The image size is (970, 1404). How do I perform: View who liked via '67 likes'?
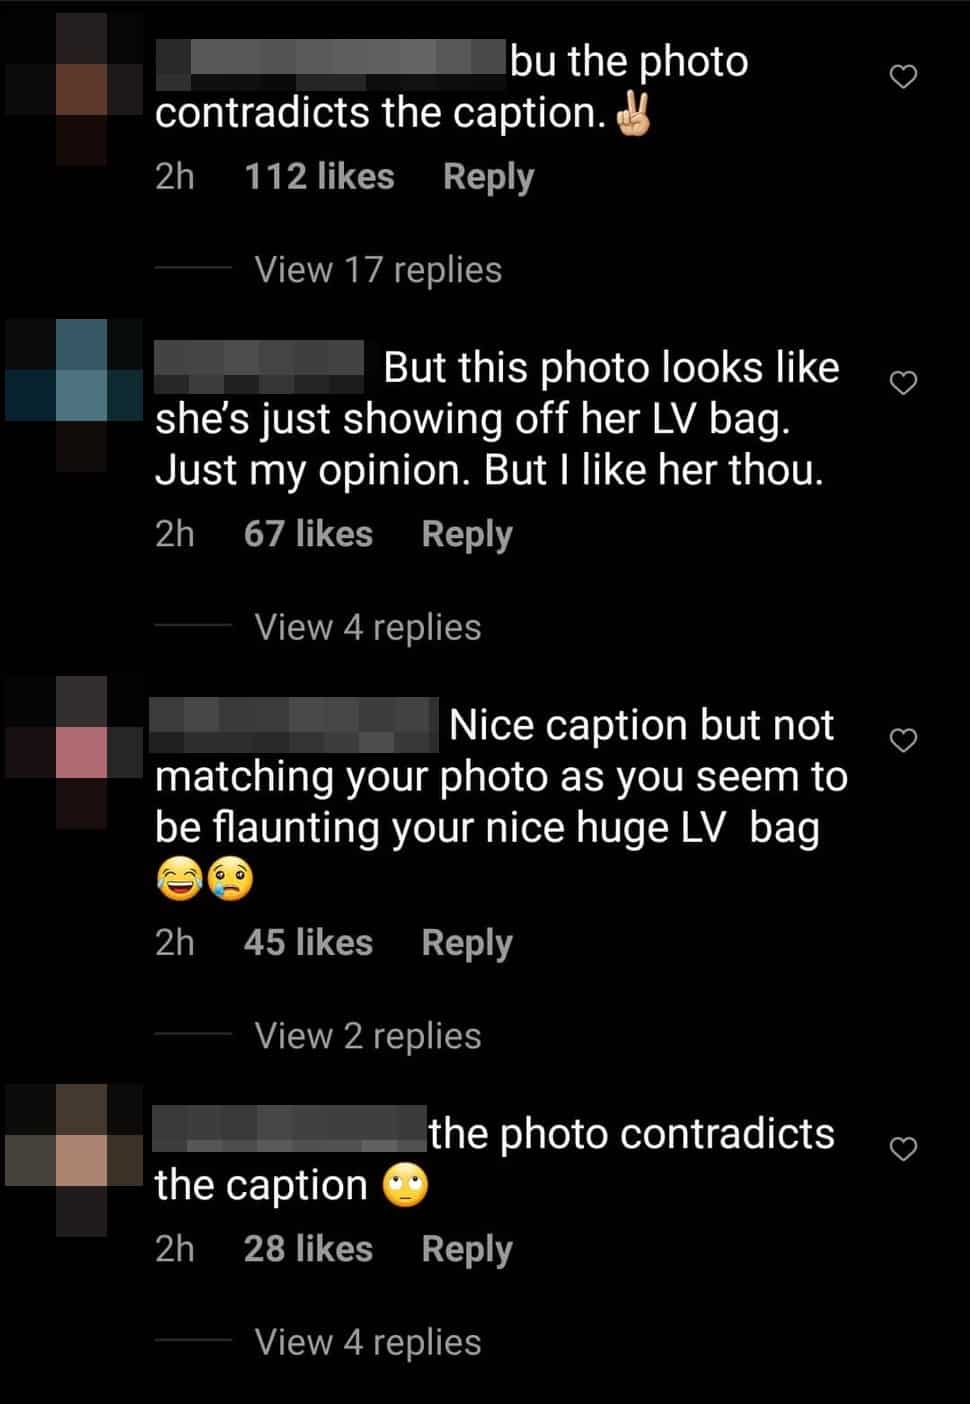[308, 534]
